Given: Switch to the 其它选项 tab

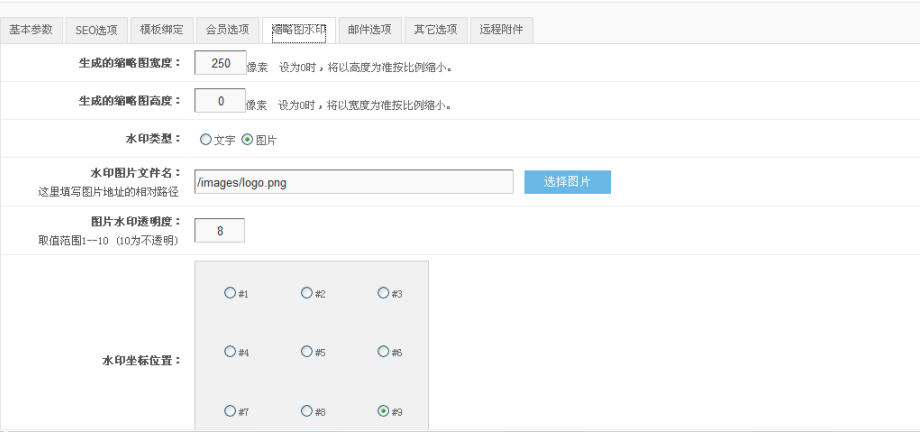Looking at the screenshot, I should 436,30.
